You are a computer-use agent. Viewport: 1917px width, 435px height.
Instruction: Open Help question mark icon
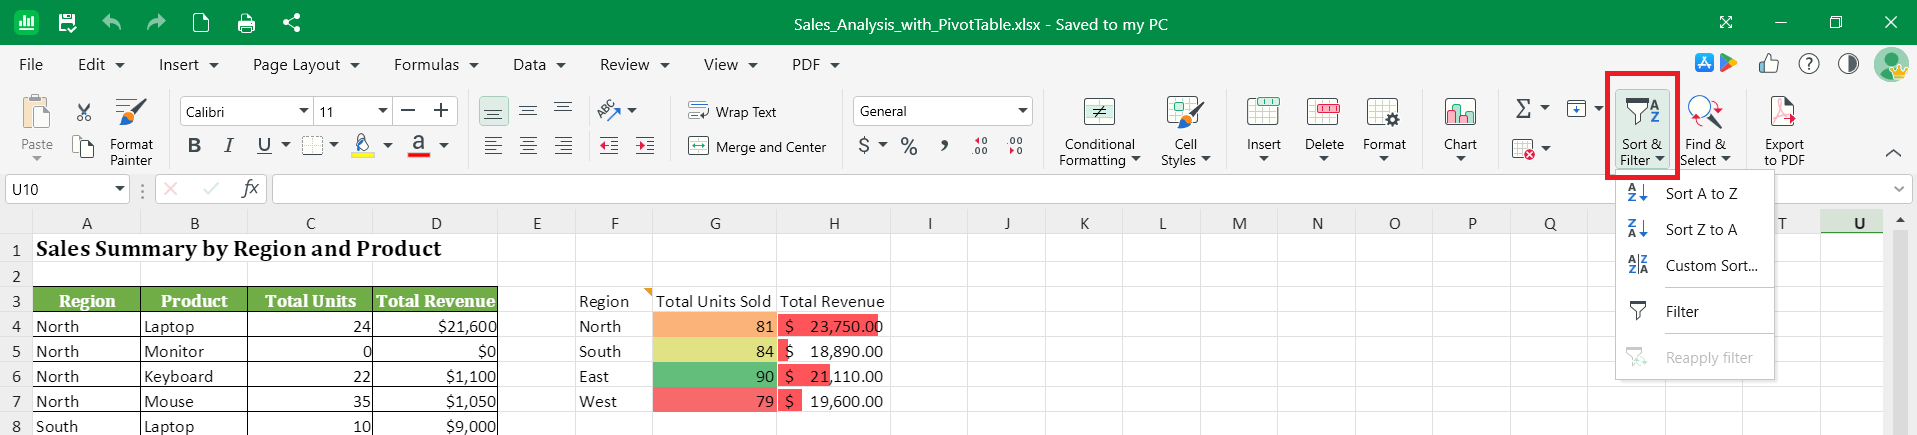click(x=1809, y=64)
